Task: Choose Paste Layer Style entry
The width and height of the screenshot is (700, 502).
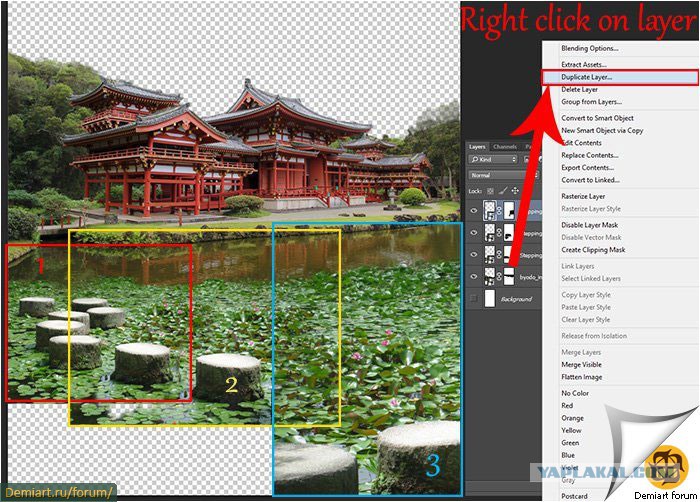Action: (586, 307)
